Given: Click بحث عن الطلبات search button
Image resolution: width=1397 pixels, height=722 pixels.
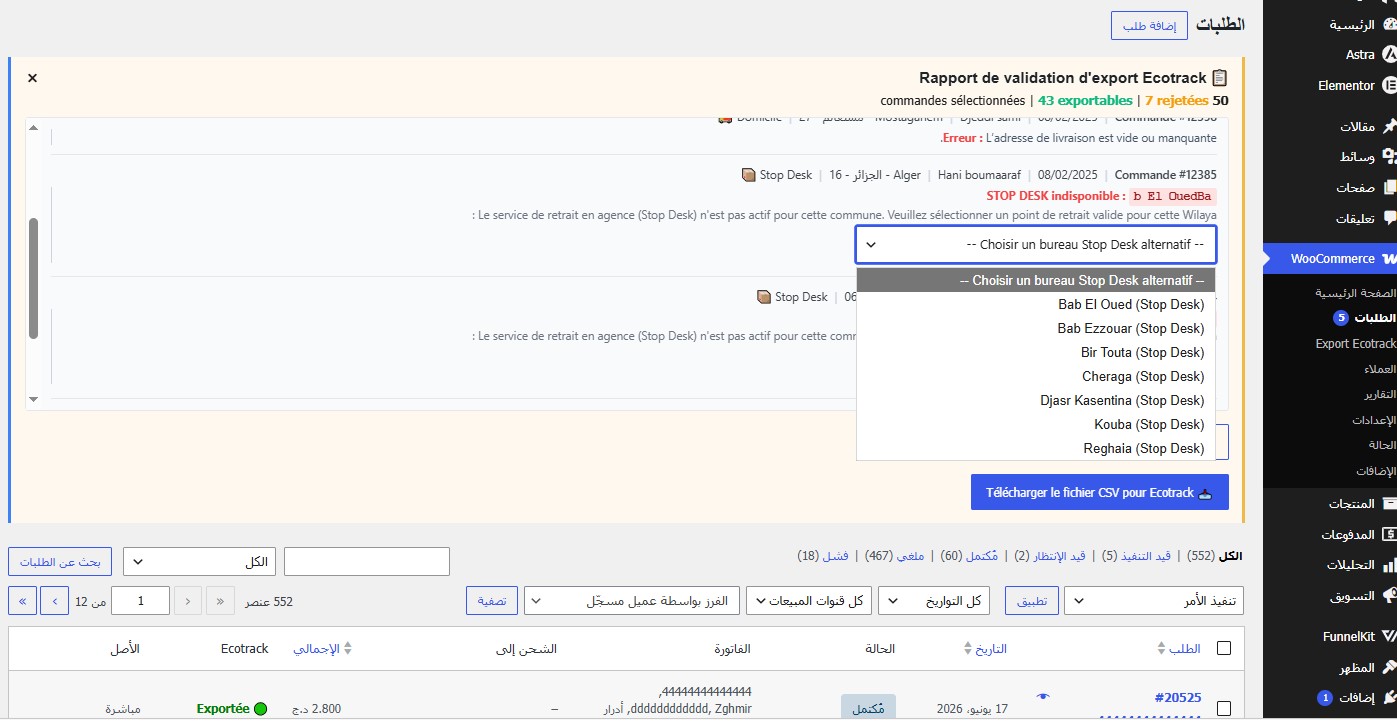Looking at the screenshot, I should click(x=61, y=562).
